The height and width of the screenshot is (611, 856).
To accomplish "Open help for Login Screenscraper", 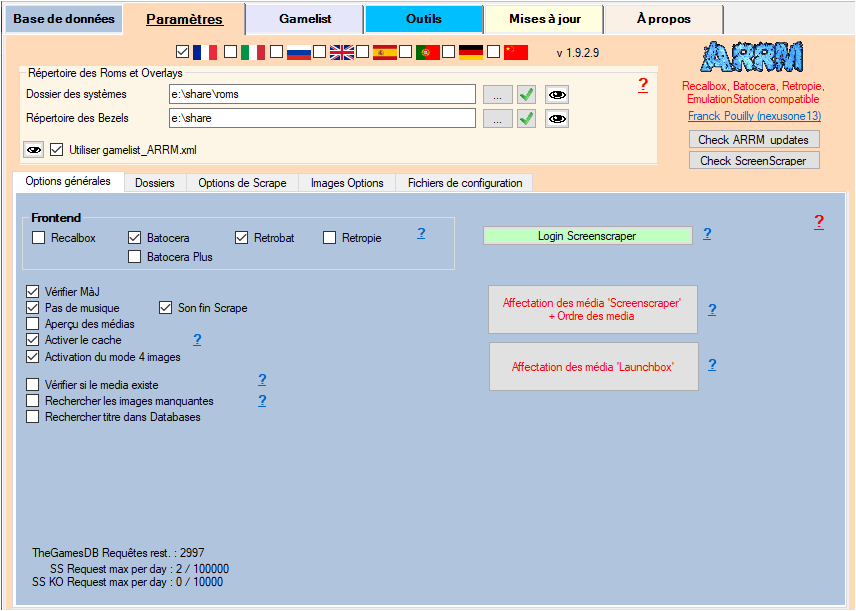I will (707, 234).
